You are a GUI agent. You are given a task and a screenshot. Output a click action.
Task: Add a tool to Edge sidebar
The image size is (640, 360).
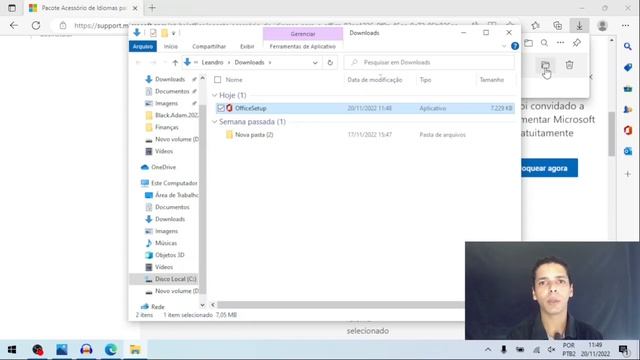pos(628,174)
